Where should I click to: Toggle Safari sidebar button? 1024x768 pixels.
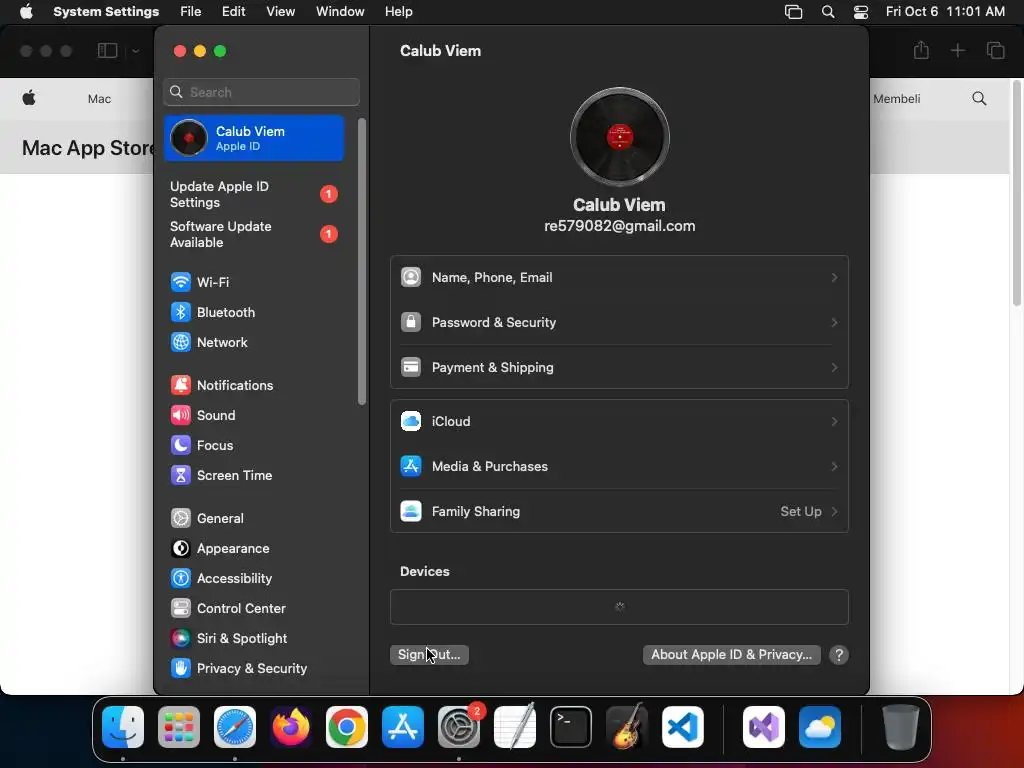click(x=107, y=50)
